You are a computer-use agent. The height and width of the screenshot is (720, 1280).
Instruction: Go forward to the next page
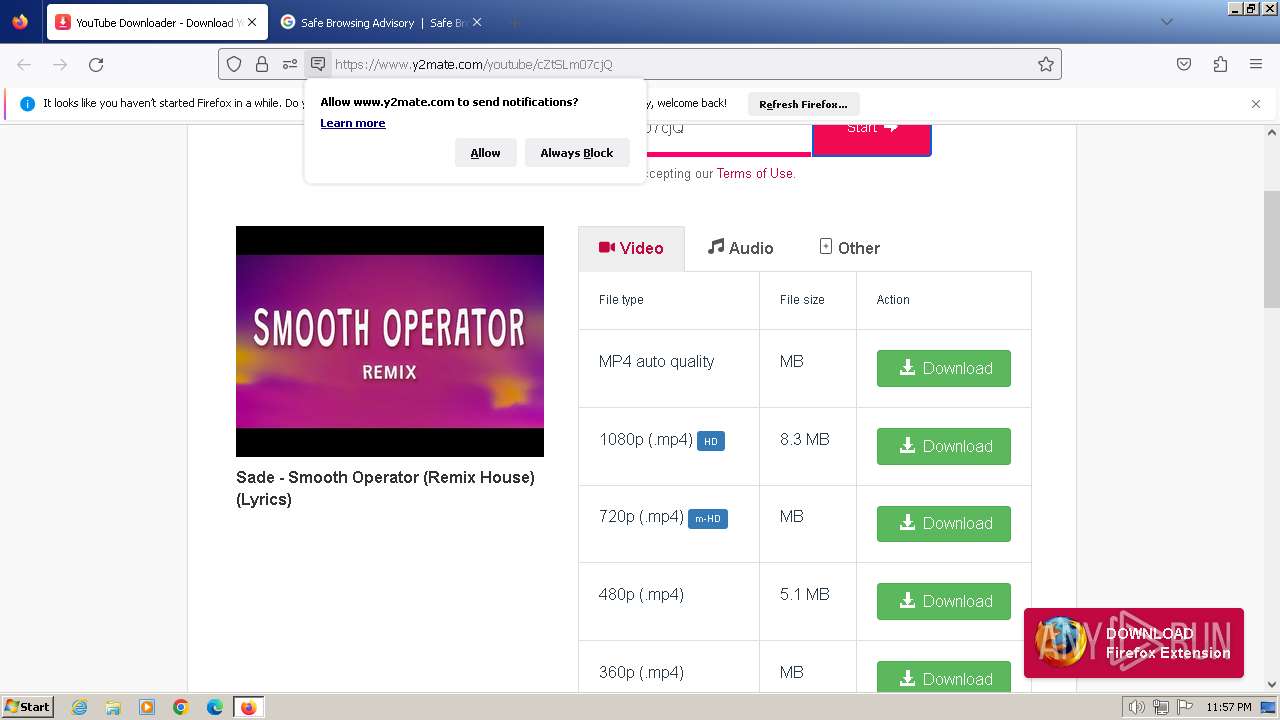(x=60, y=64)
